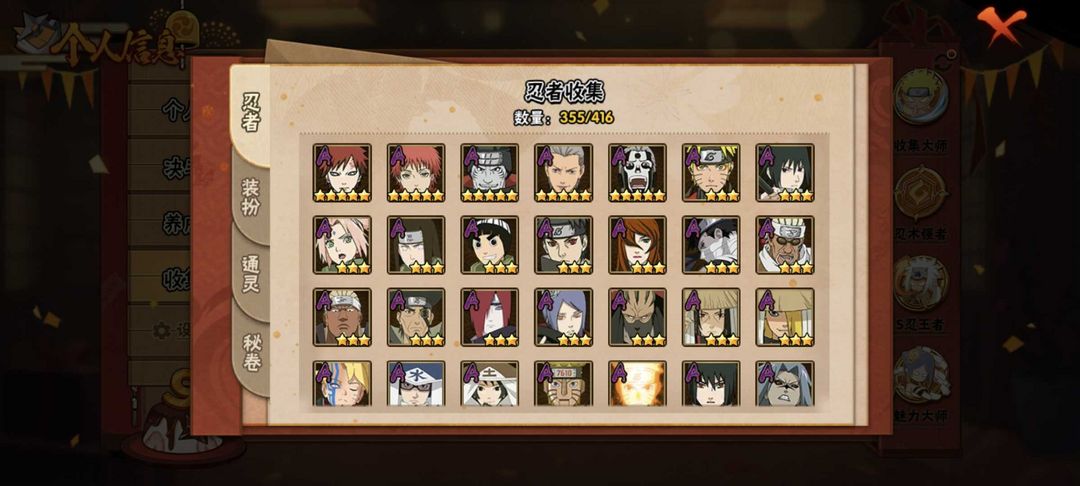Image resolution: width=1080 pixels, height=486 pixels.
Task: Select the red-haired Gaara ninja portrait
Action: (x=342, y=173)
